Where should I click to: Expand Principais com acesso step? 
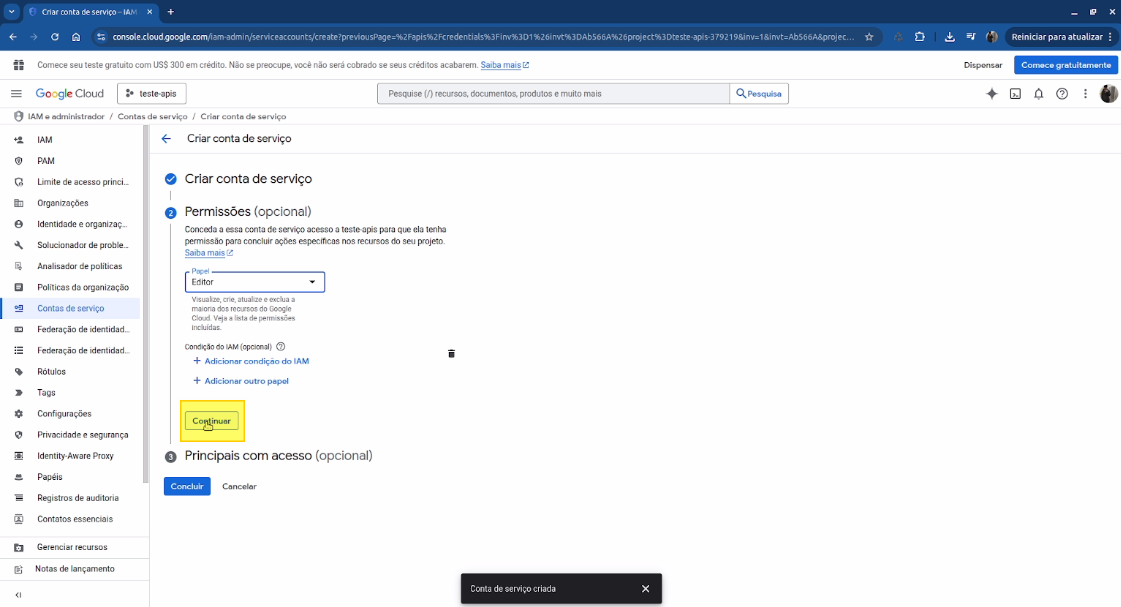278,455
